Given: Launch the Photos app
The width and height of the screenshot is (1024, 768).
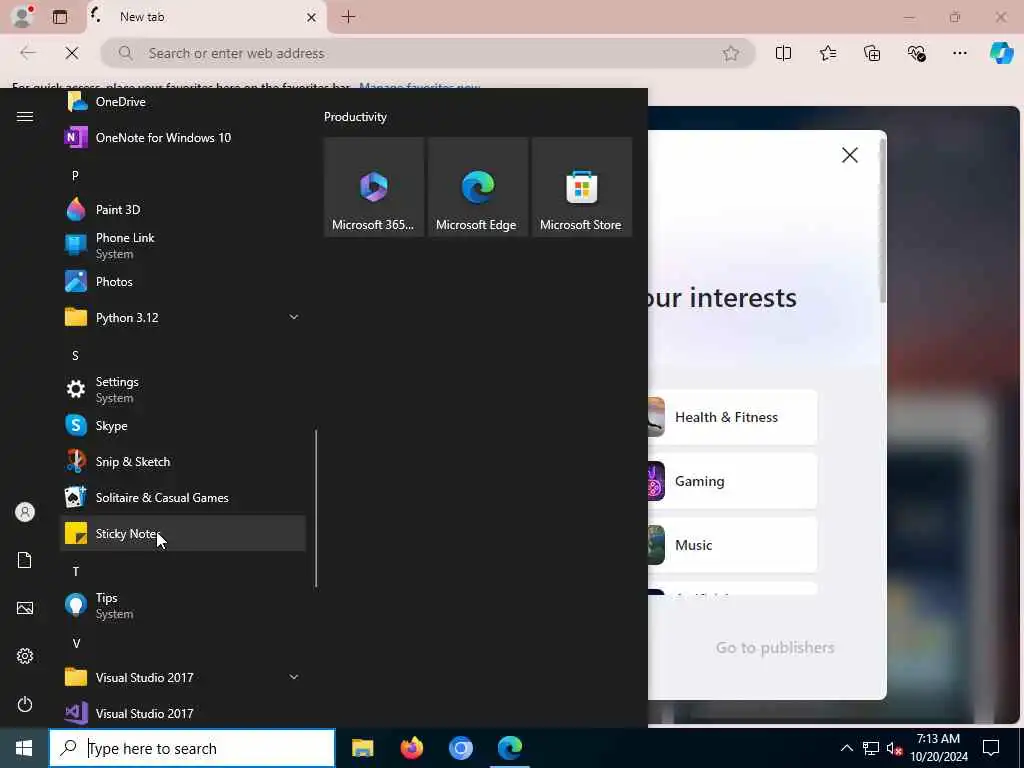Looking at the screenshot, I should tap(183, 281).
